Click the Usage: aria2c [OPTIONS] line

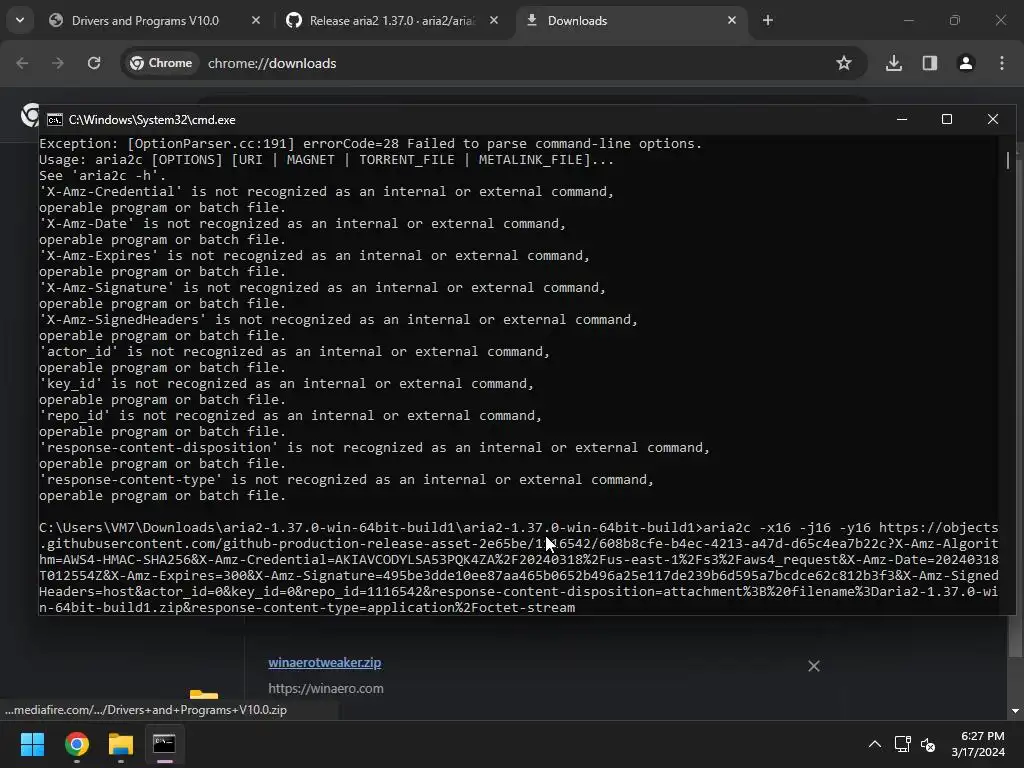point(326,159)
